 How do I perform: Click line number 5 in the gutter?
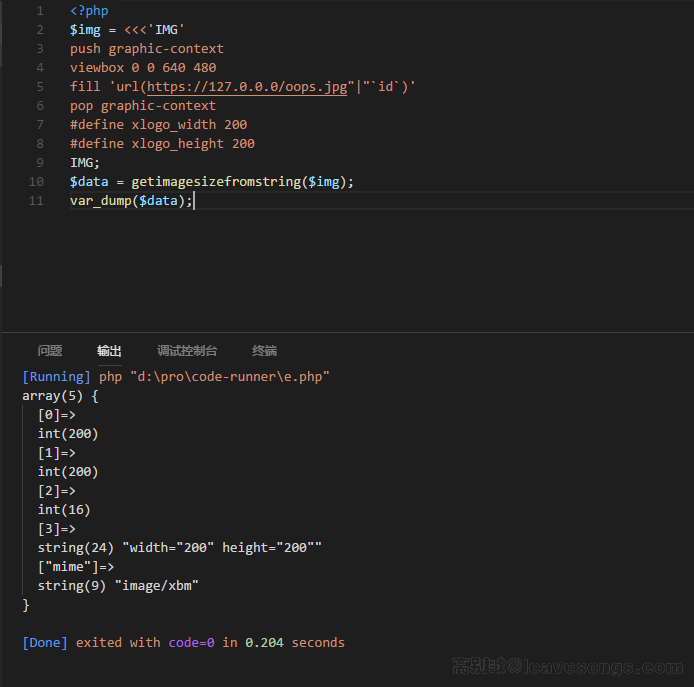tap(39, 87)
